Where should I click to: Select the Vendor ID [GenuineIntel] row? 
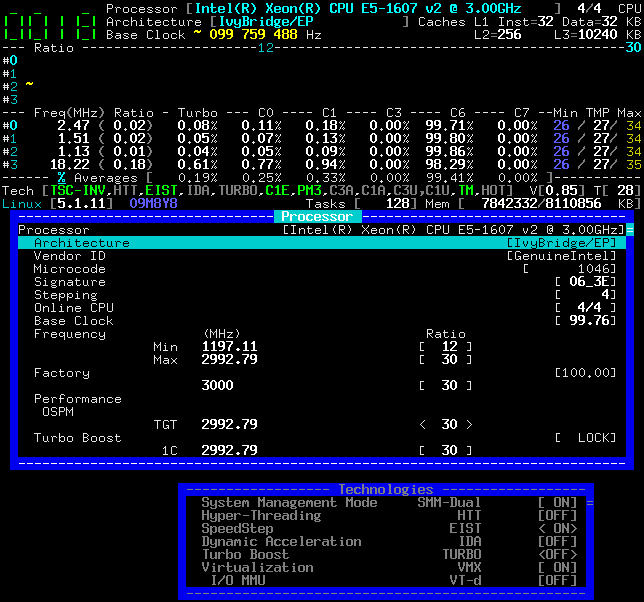pos(322,256)
